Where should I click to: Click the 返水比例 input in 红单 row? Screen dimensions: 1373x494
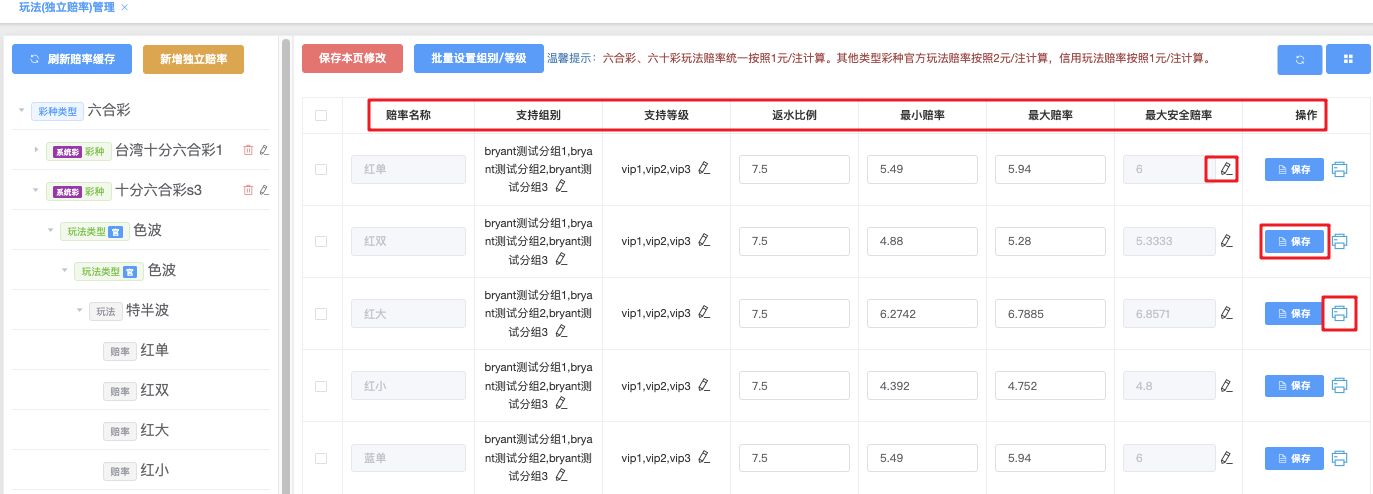[794, 170]
